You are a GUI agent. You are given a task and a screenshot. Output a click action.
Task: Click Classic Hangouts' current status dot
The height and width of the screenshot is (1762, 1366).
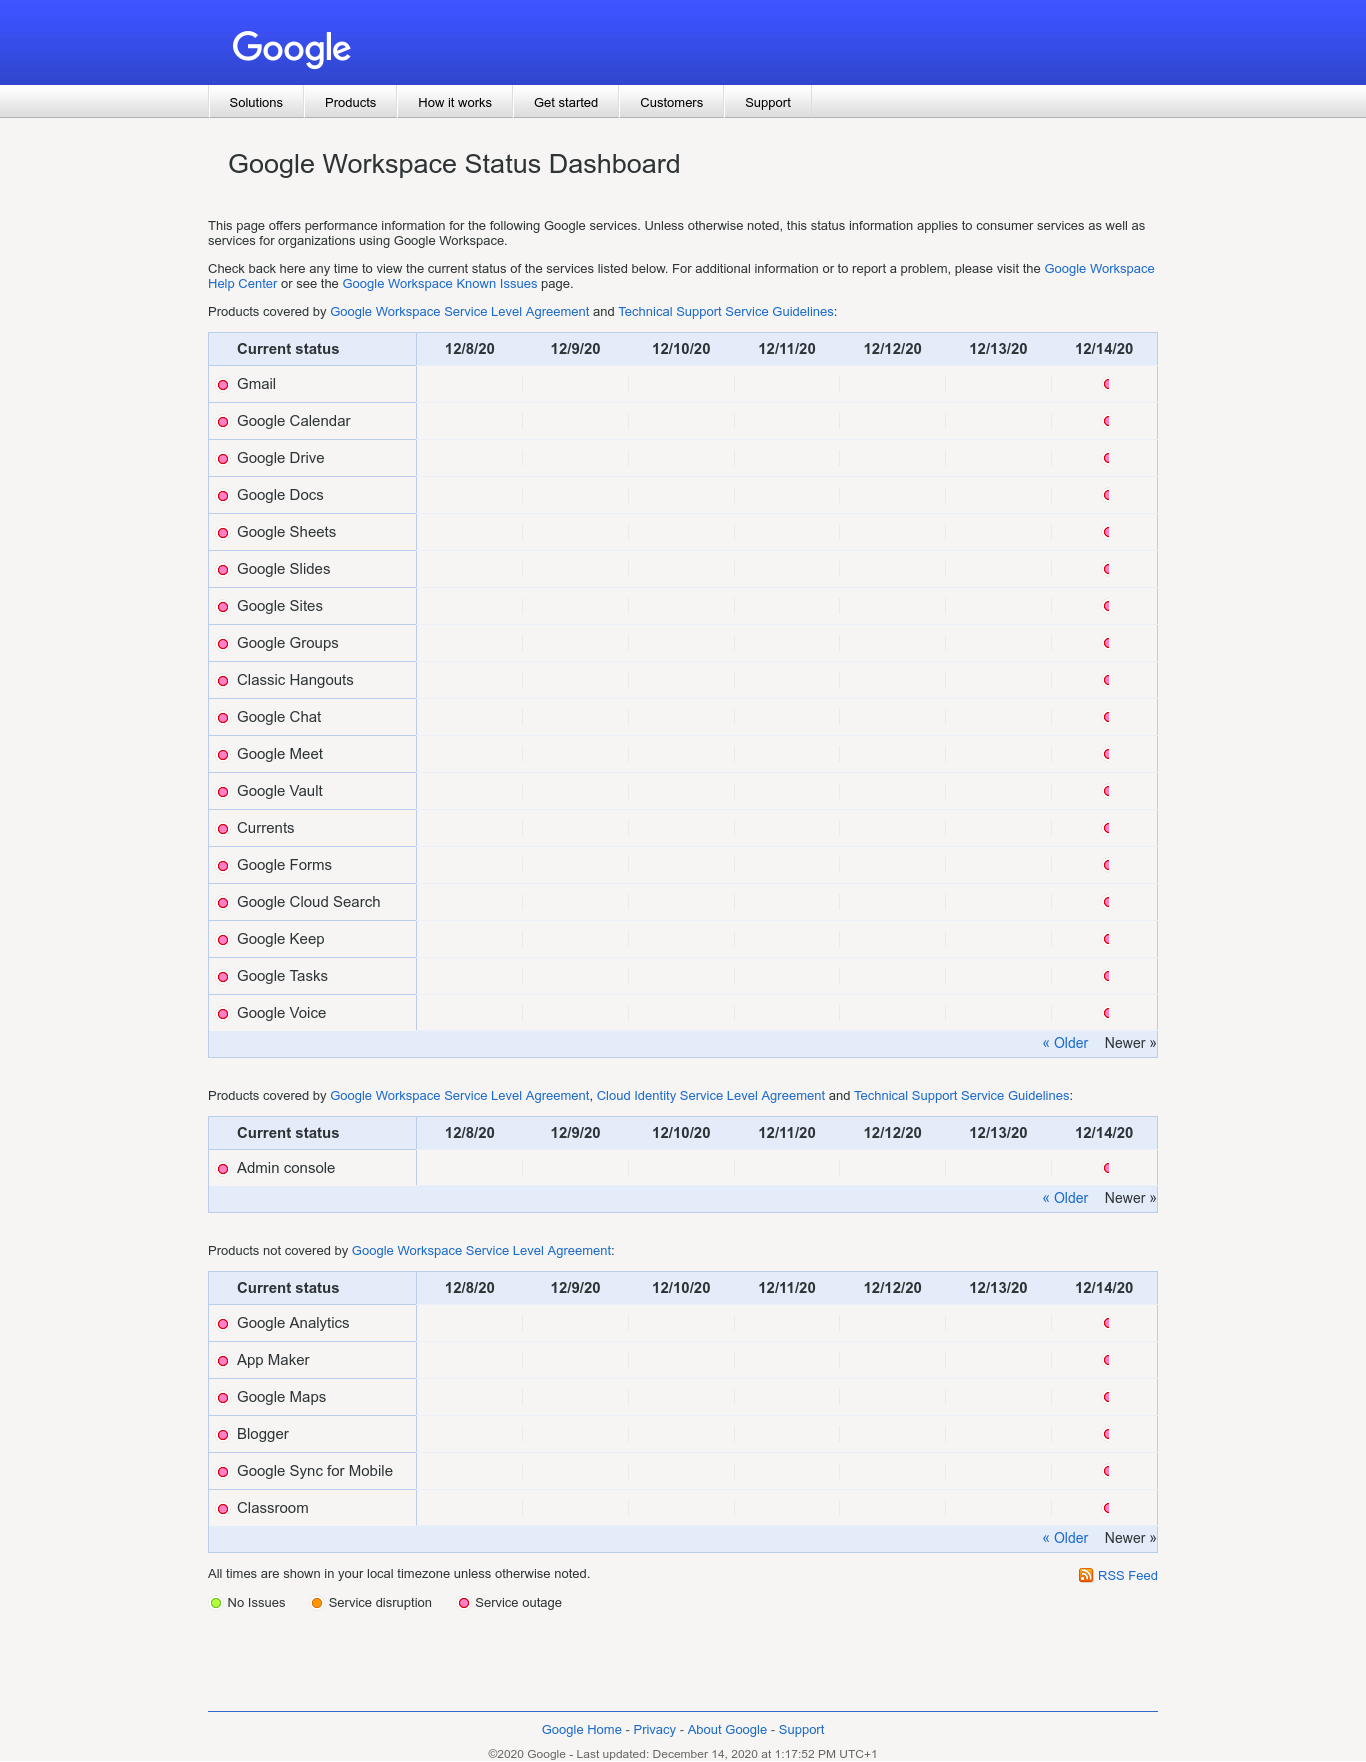(x=223, y=681)
